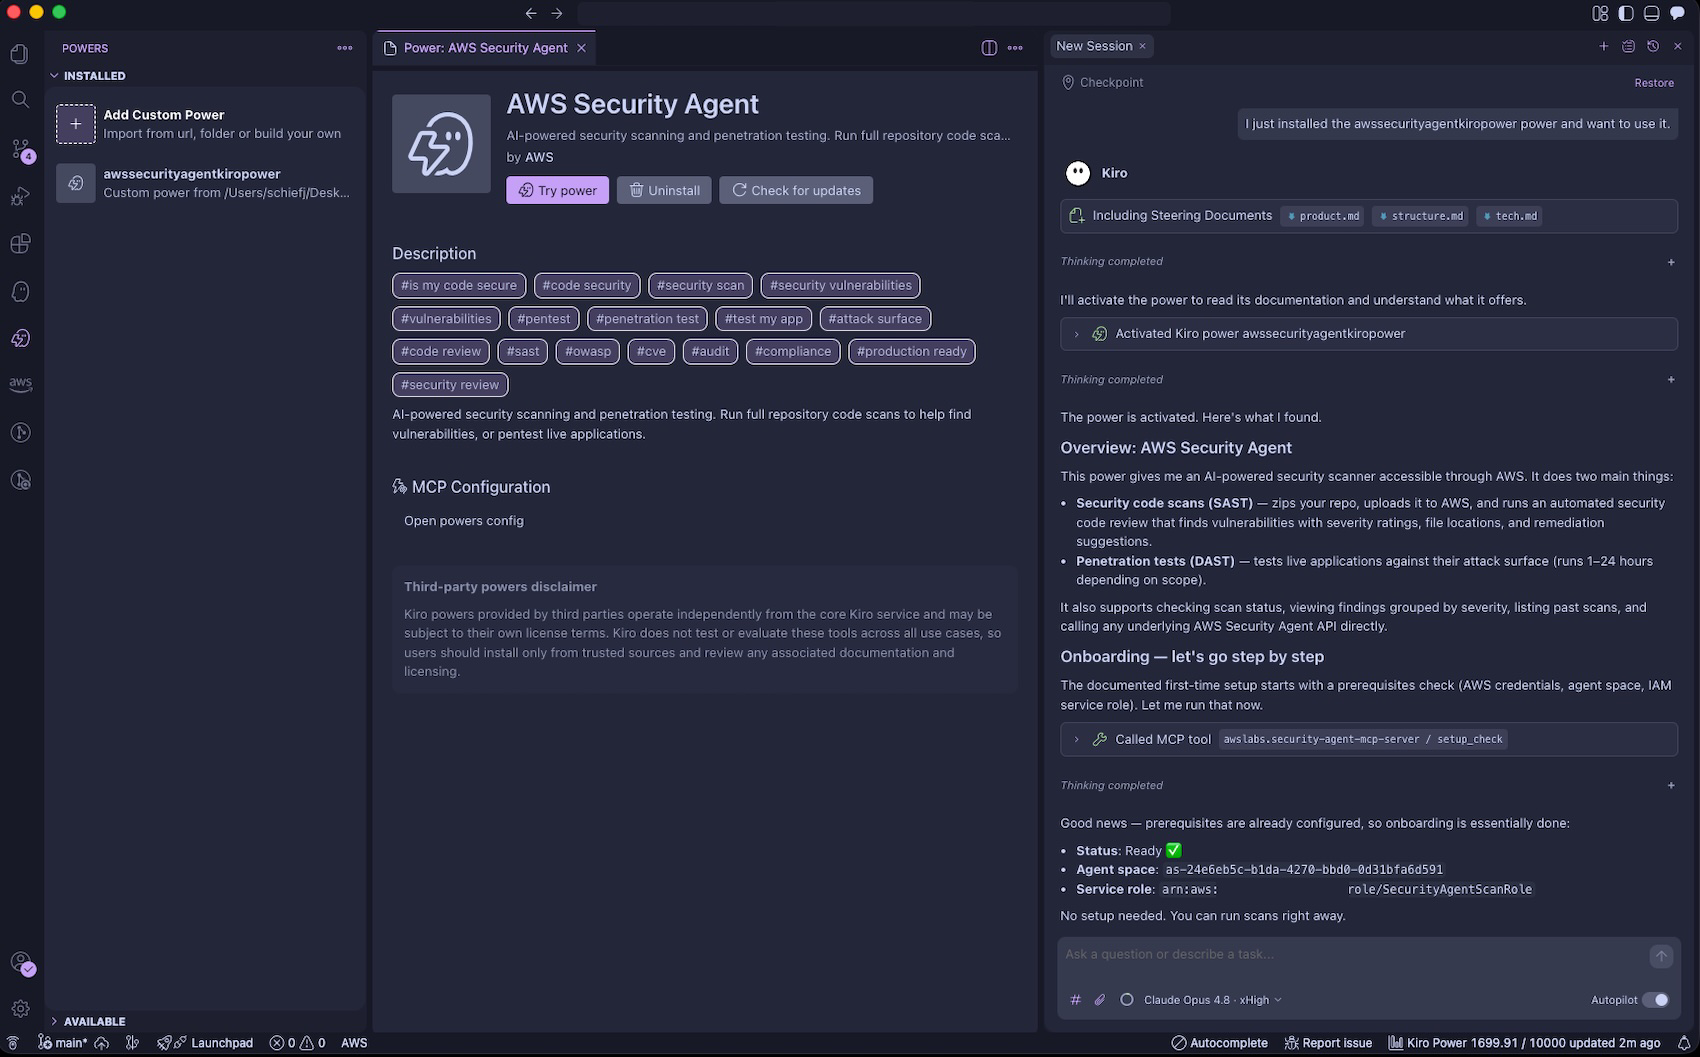
Task: Select the Powers icon in the activity bar
Action: click(20, 339)
